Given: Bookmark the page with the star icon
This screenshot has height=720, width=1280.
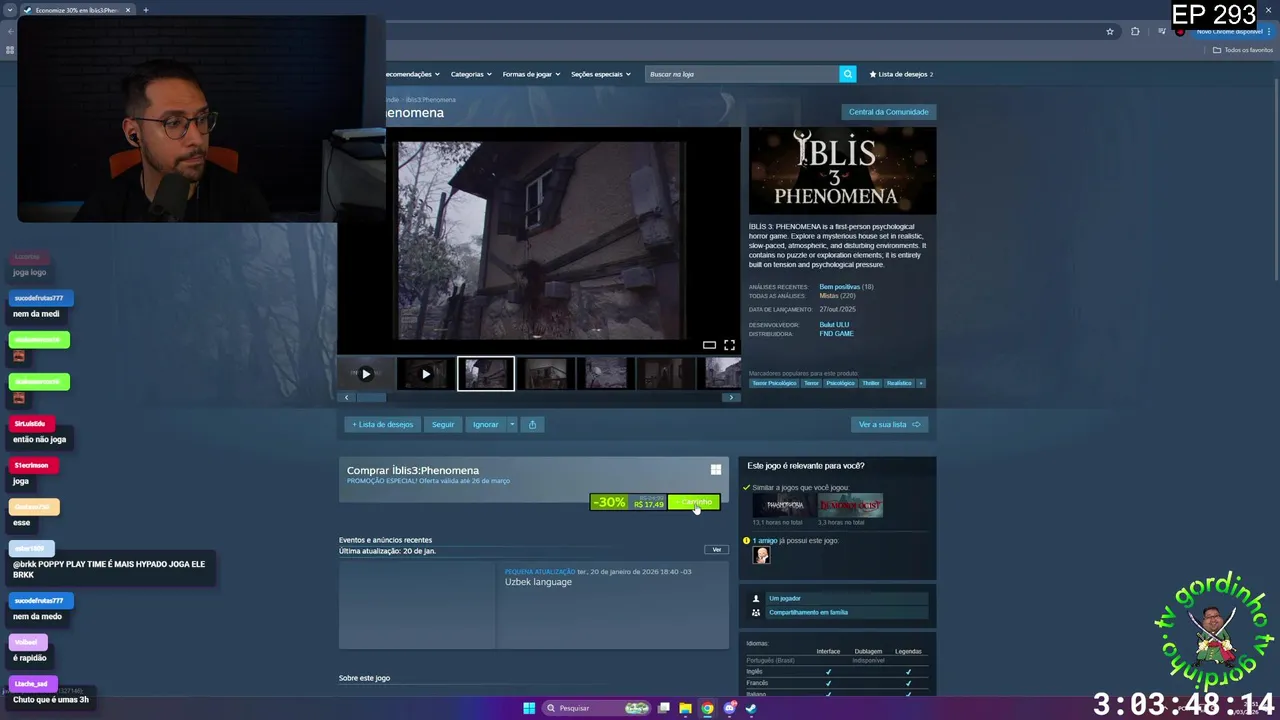Looking at the screenshot, I should pyautogui.click(x=1110, y=31).
